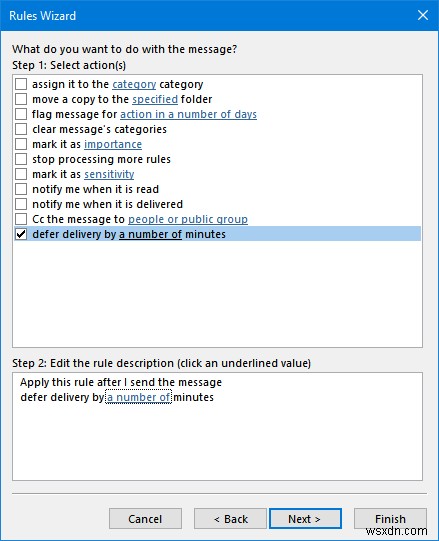Click the Cancel button
The width and height of the screenshot is (439, 541).
click(x=145, y=519)
